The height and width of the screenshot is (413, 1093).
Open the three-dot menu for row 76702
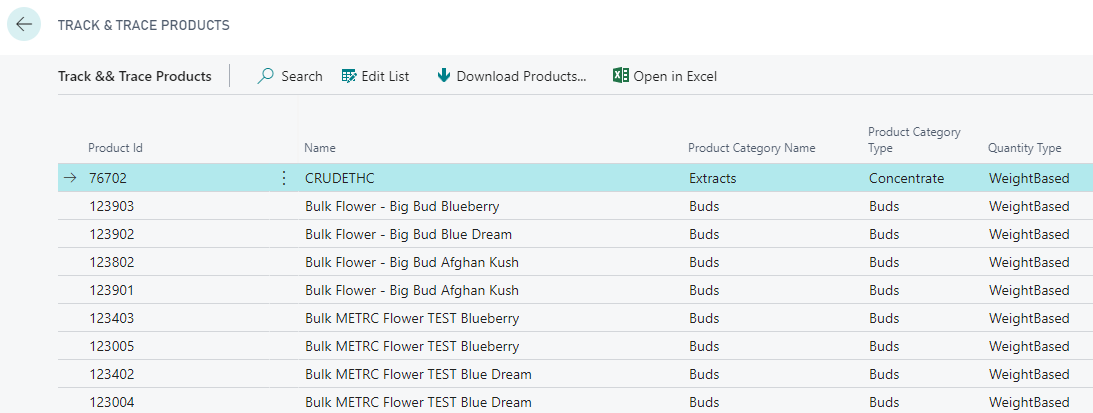pos(283,178)
